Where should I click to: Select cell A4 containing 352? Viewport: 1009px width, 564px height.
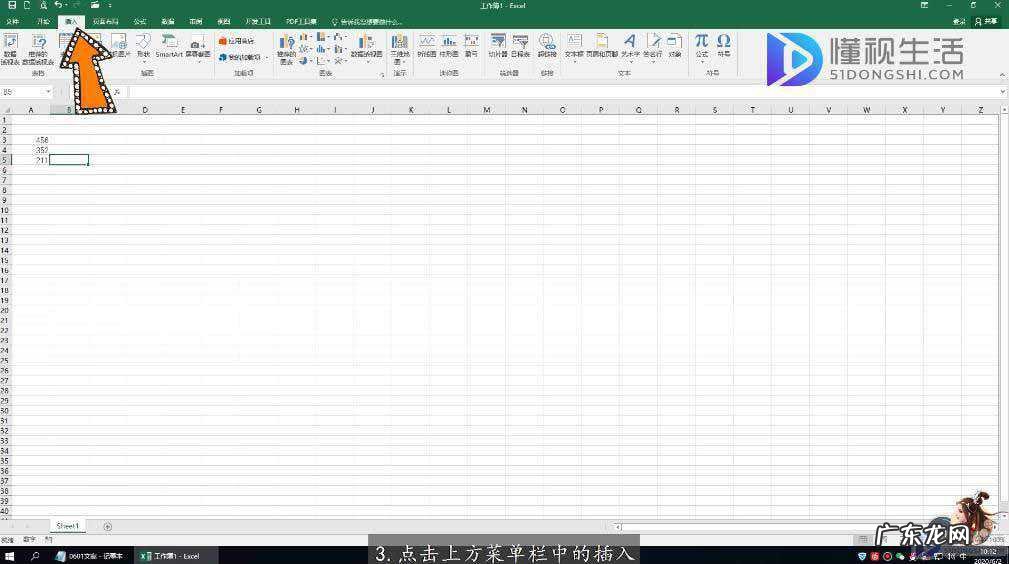[30, 150]
